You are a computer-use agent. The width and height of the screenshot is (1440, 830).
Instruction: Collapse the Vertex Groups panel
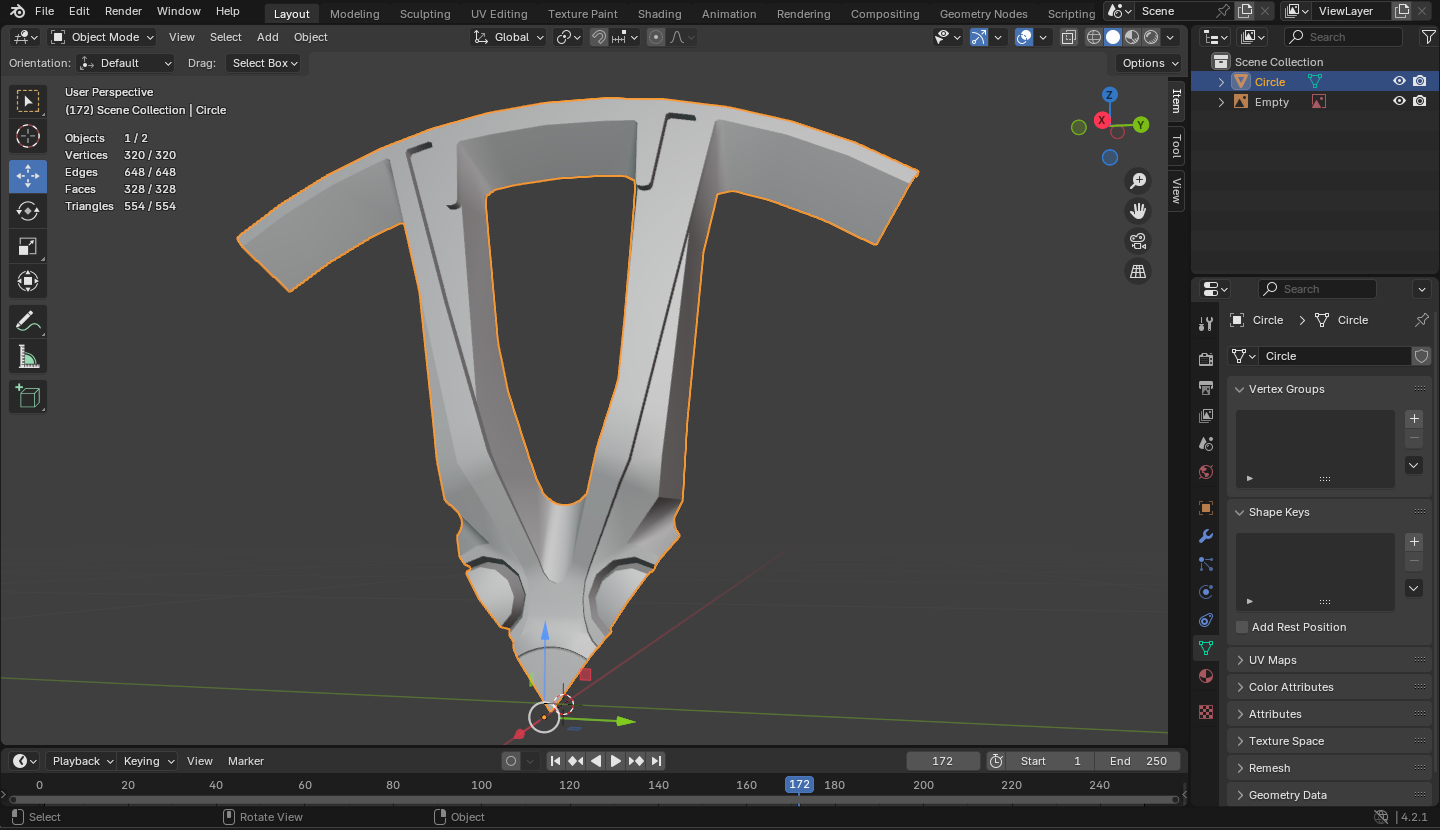pos(1330,389)
